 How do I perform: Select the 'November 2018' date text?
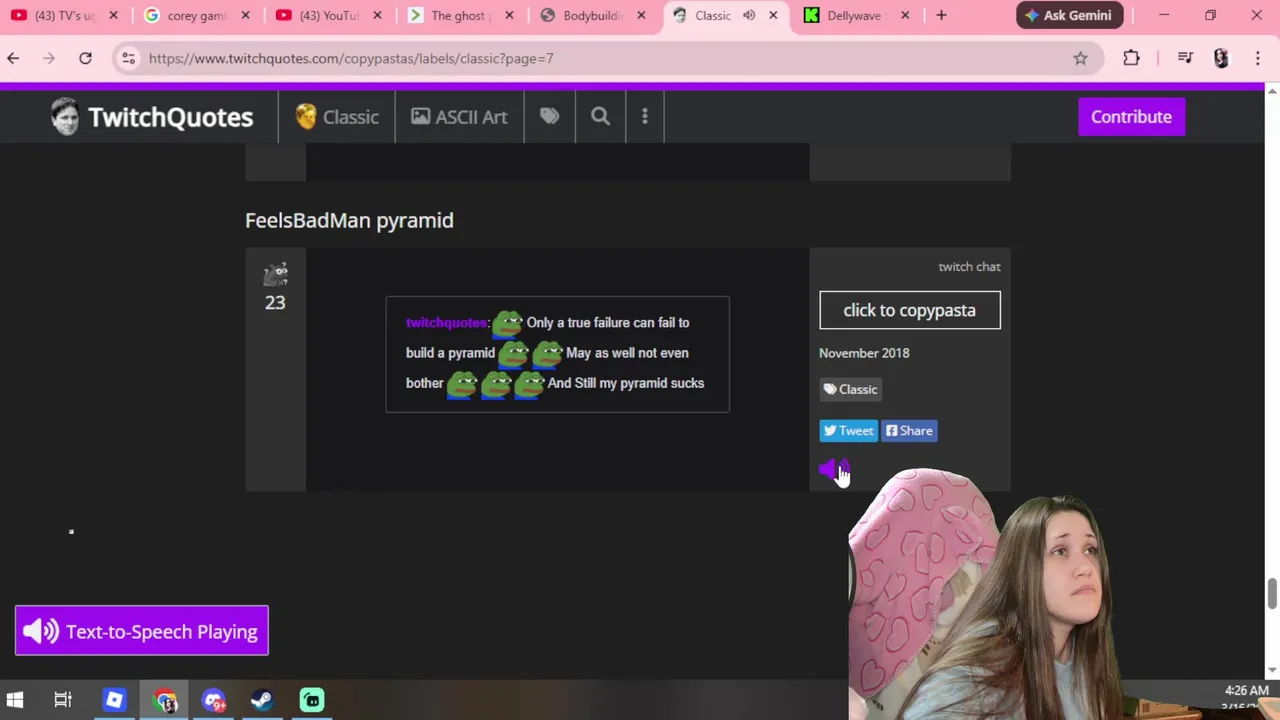pos(864,353)
